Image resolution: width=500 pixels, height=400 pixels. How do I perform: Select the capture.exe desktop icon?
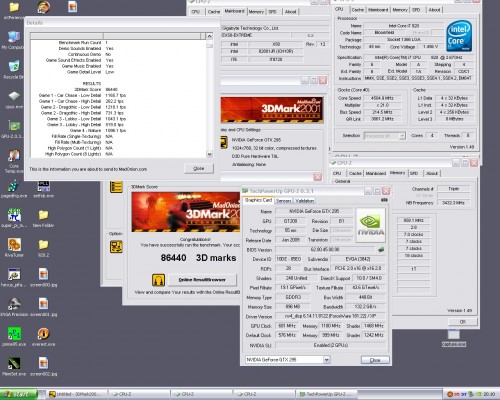(x=454, y=335)
